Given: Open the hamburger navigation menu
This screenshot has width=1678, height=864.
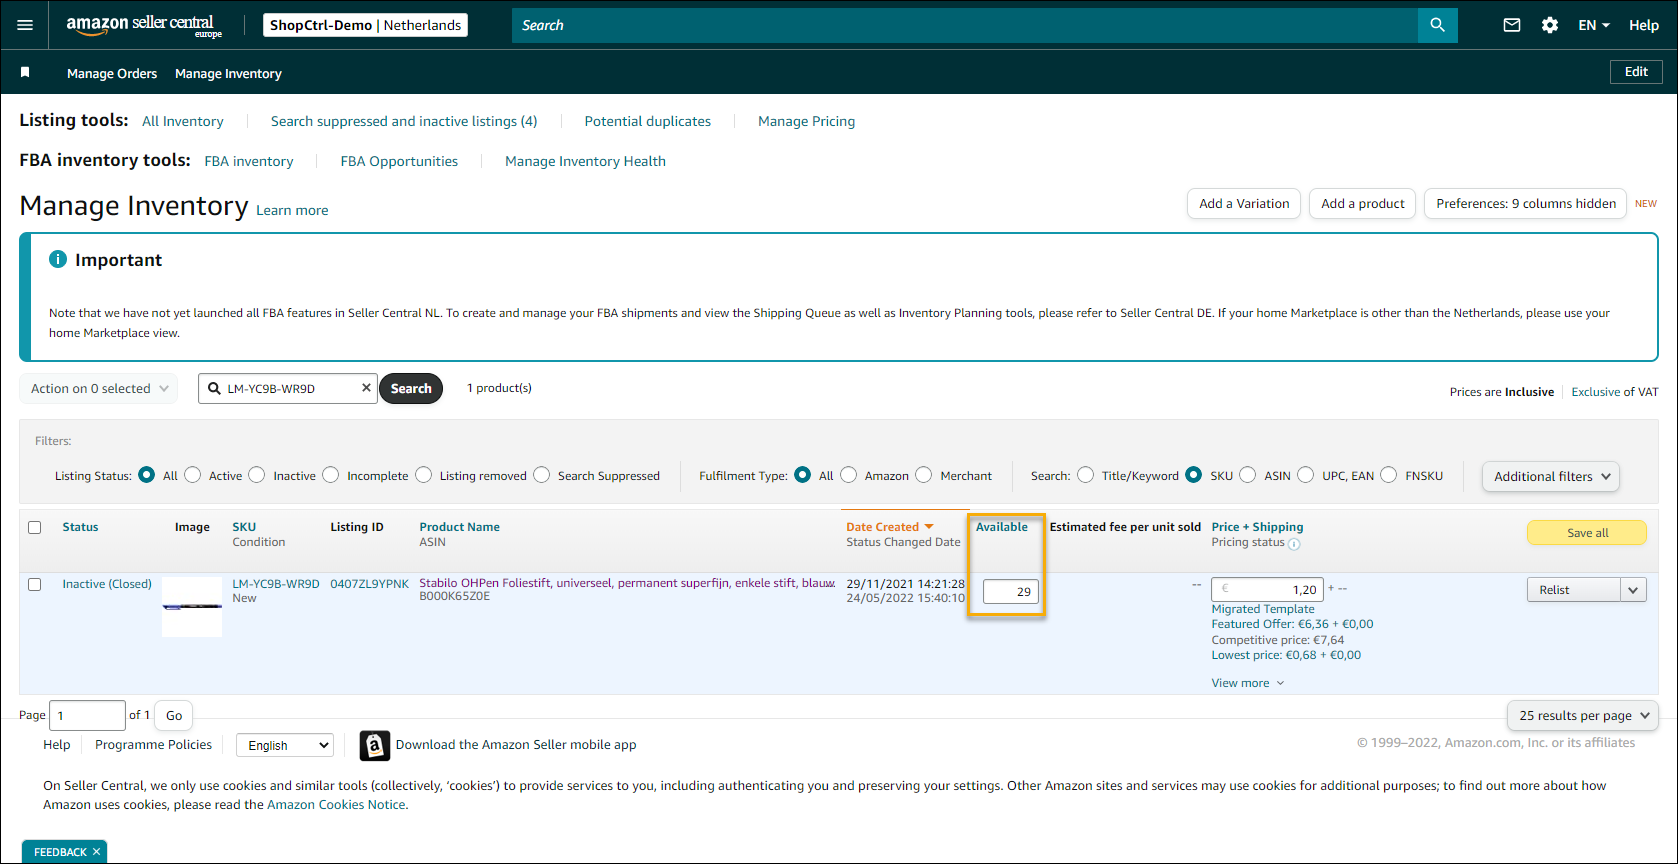Looking at the screenshot, I should tap(25, 25).
